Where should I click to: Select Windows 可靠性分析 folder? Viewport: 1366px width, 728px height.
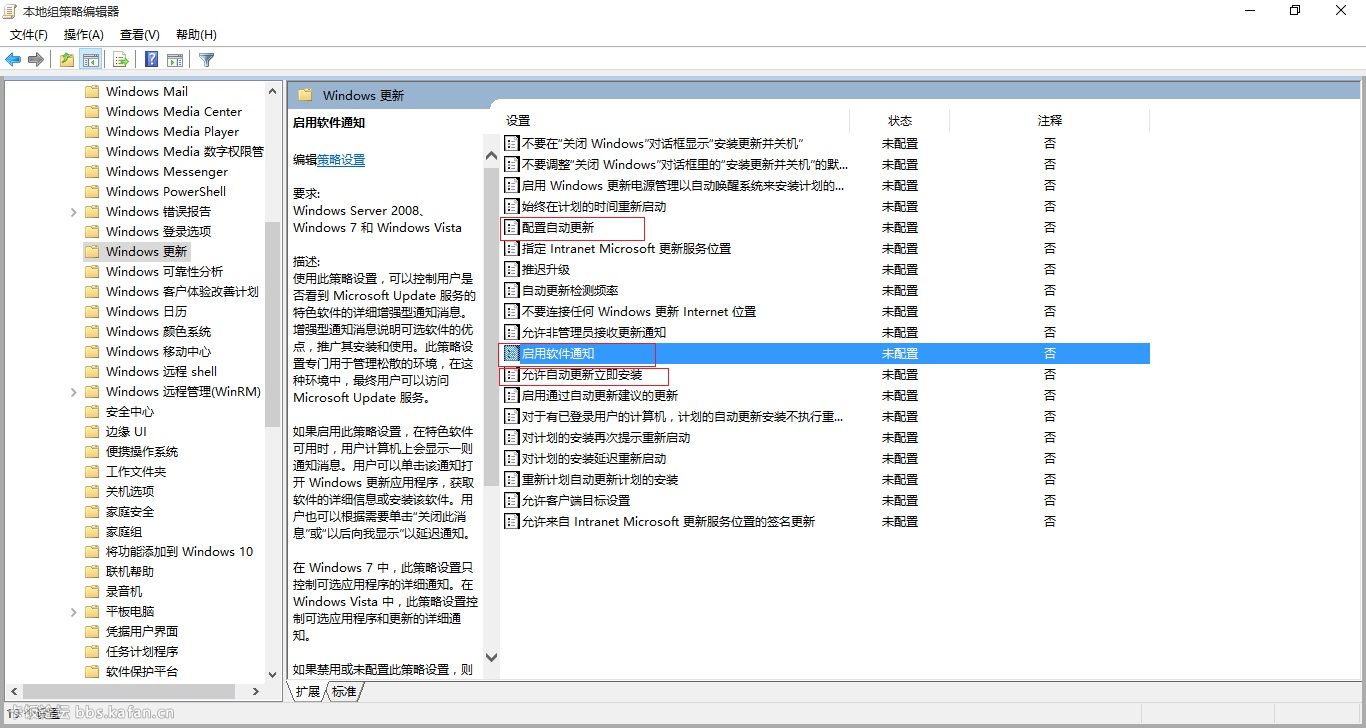(x=164, y=271)
